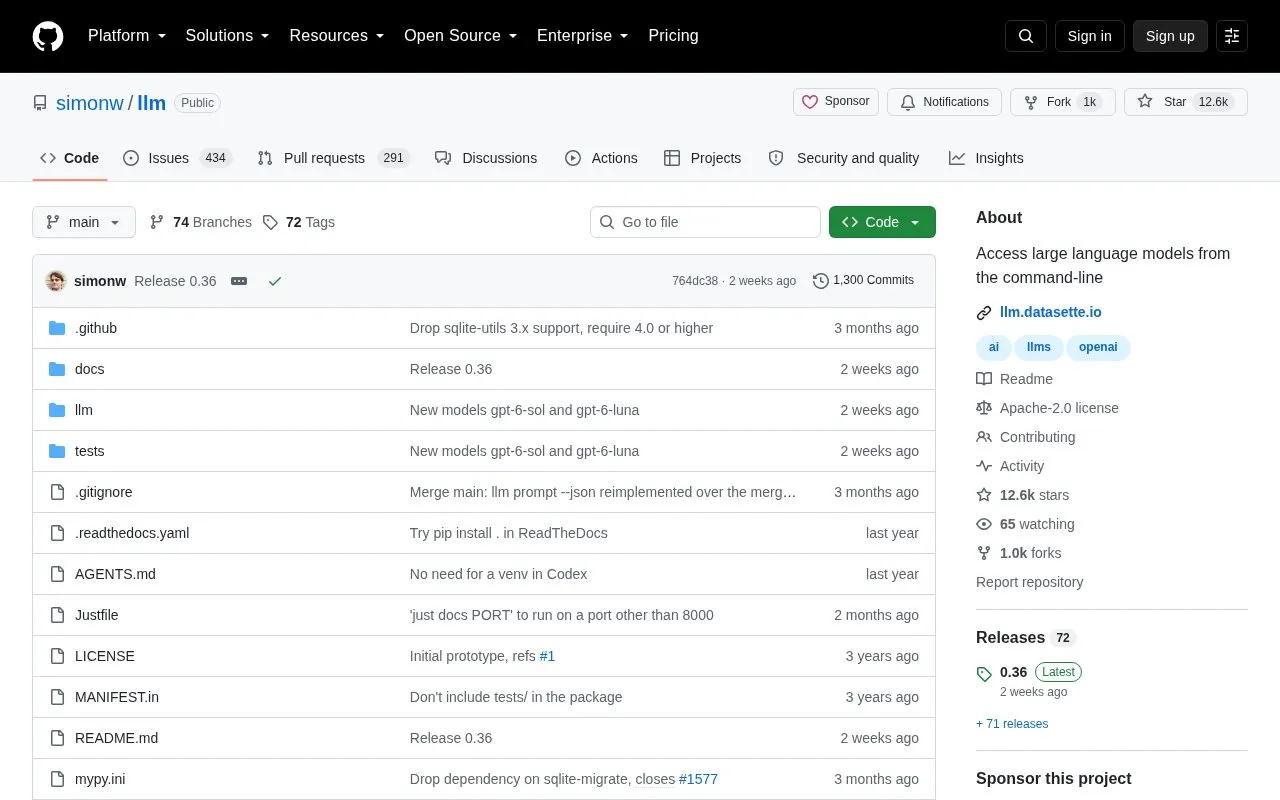The image size is (1280, 800).
Task: Open the Justfile entry
Action: (x=96, y=615)
